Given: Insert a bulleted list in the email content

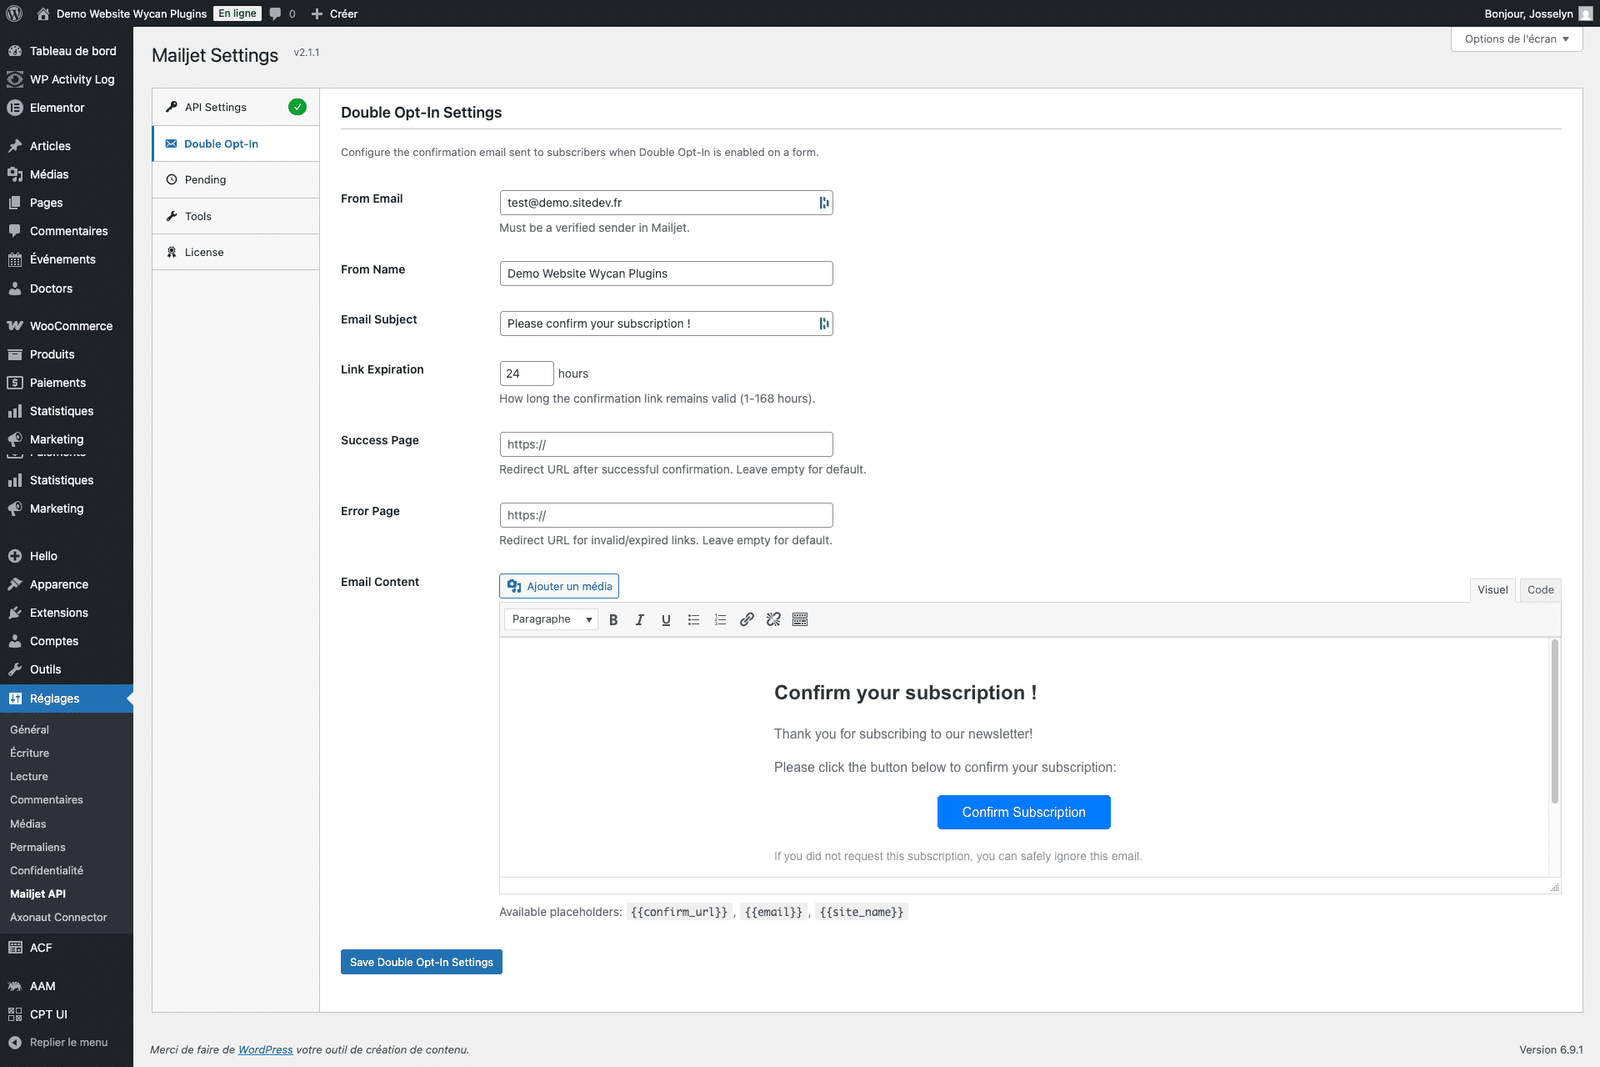Looking at the screenshot, I should (693, 619).
